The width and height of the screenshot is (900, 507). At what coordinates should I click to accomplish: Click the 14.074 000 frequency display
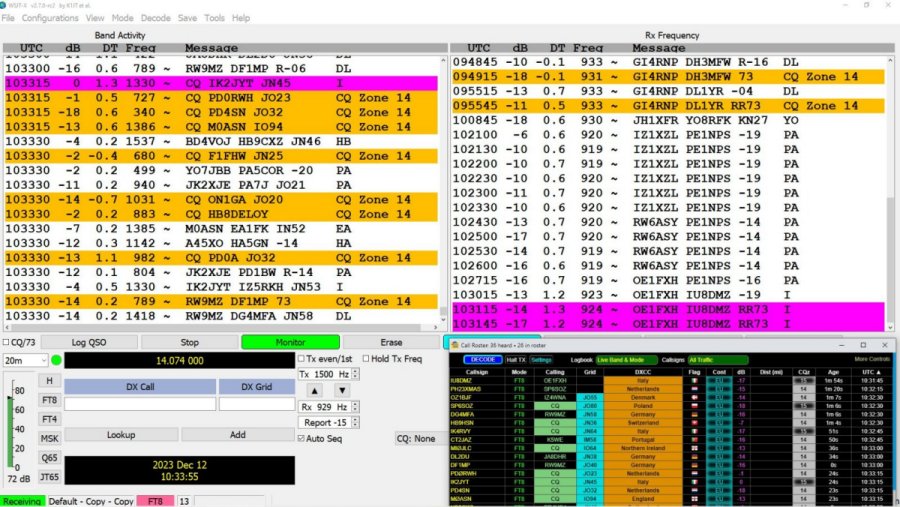(180, 361)
